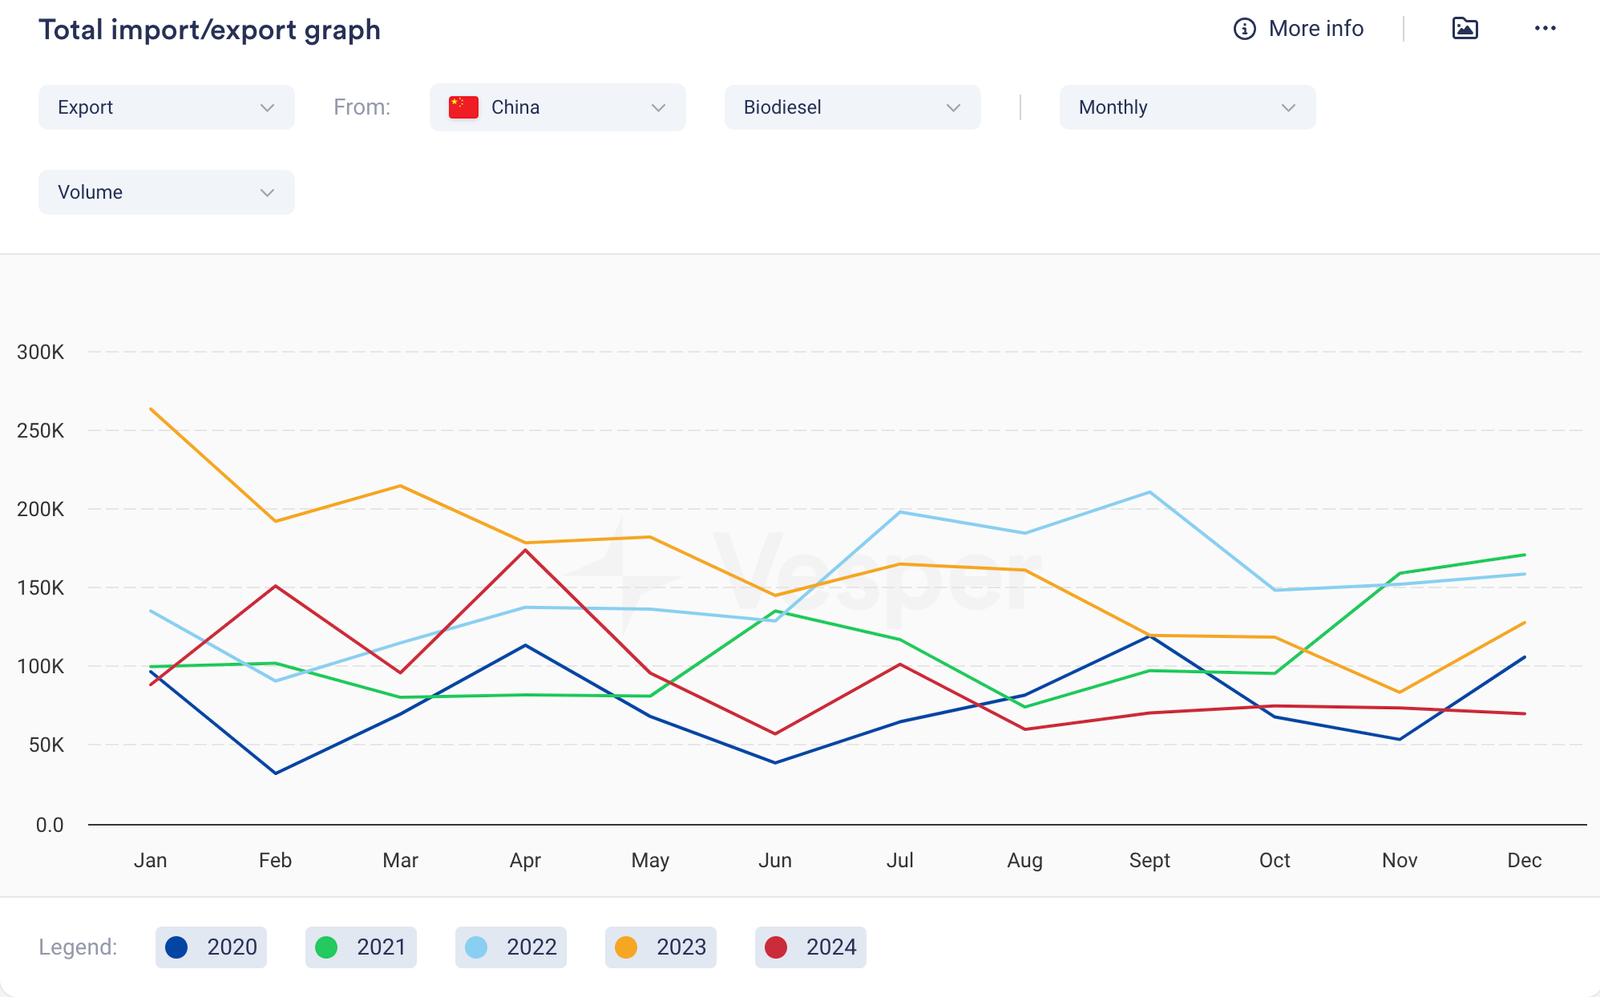Expand the China country selector
This screenshot has height=997, width=1600.
click(x=557, y=108)
